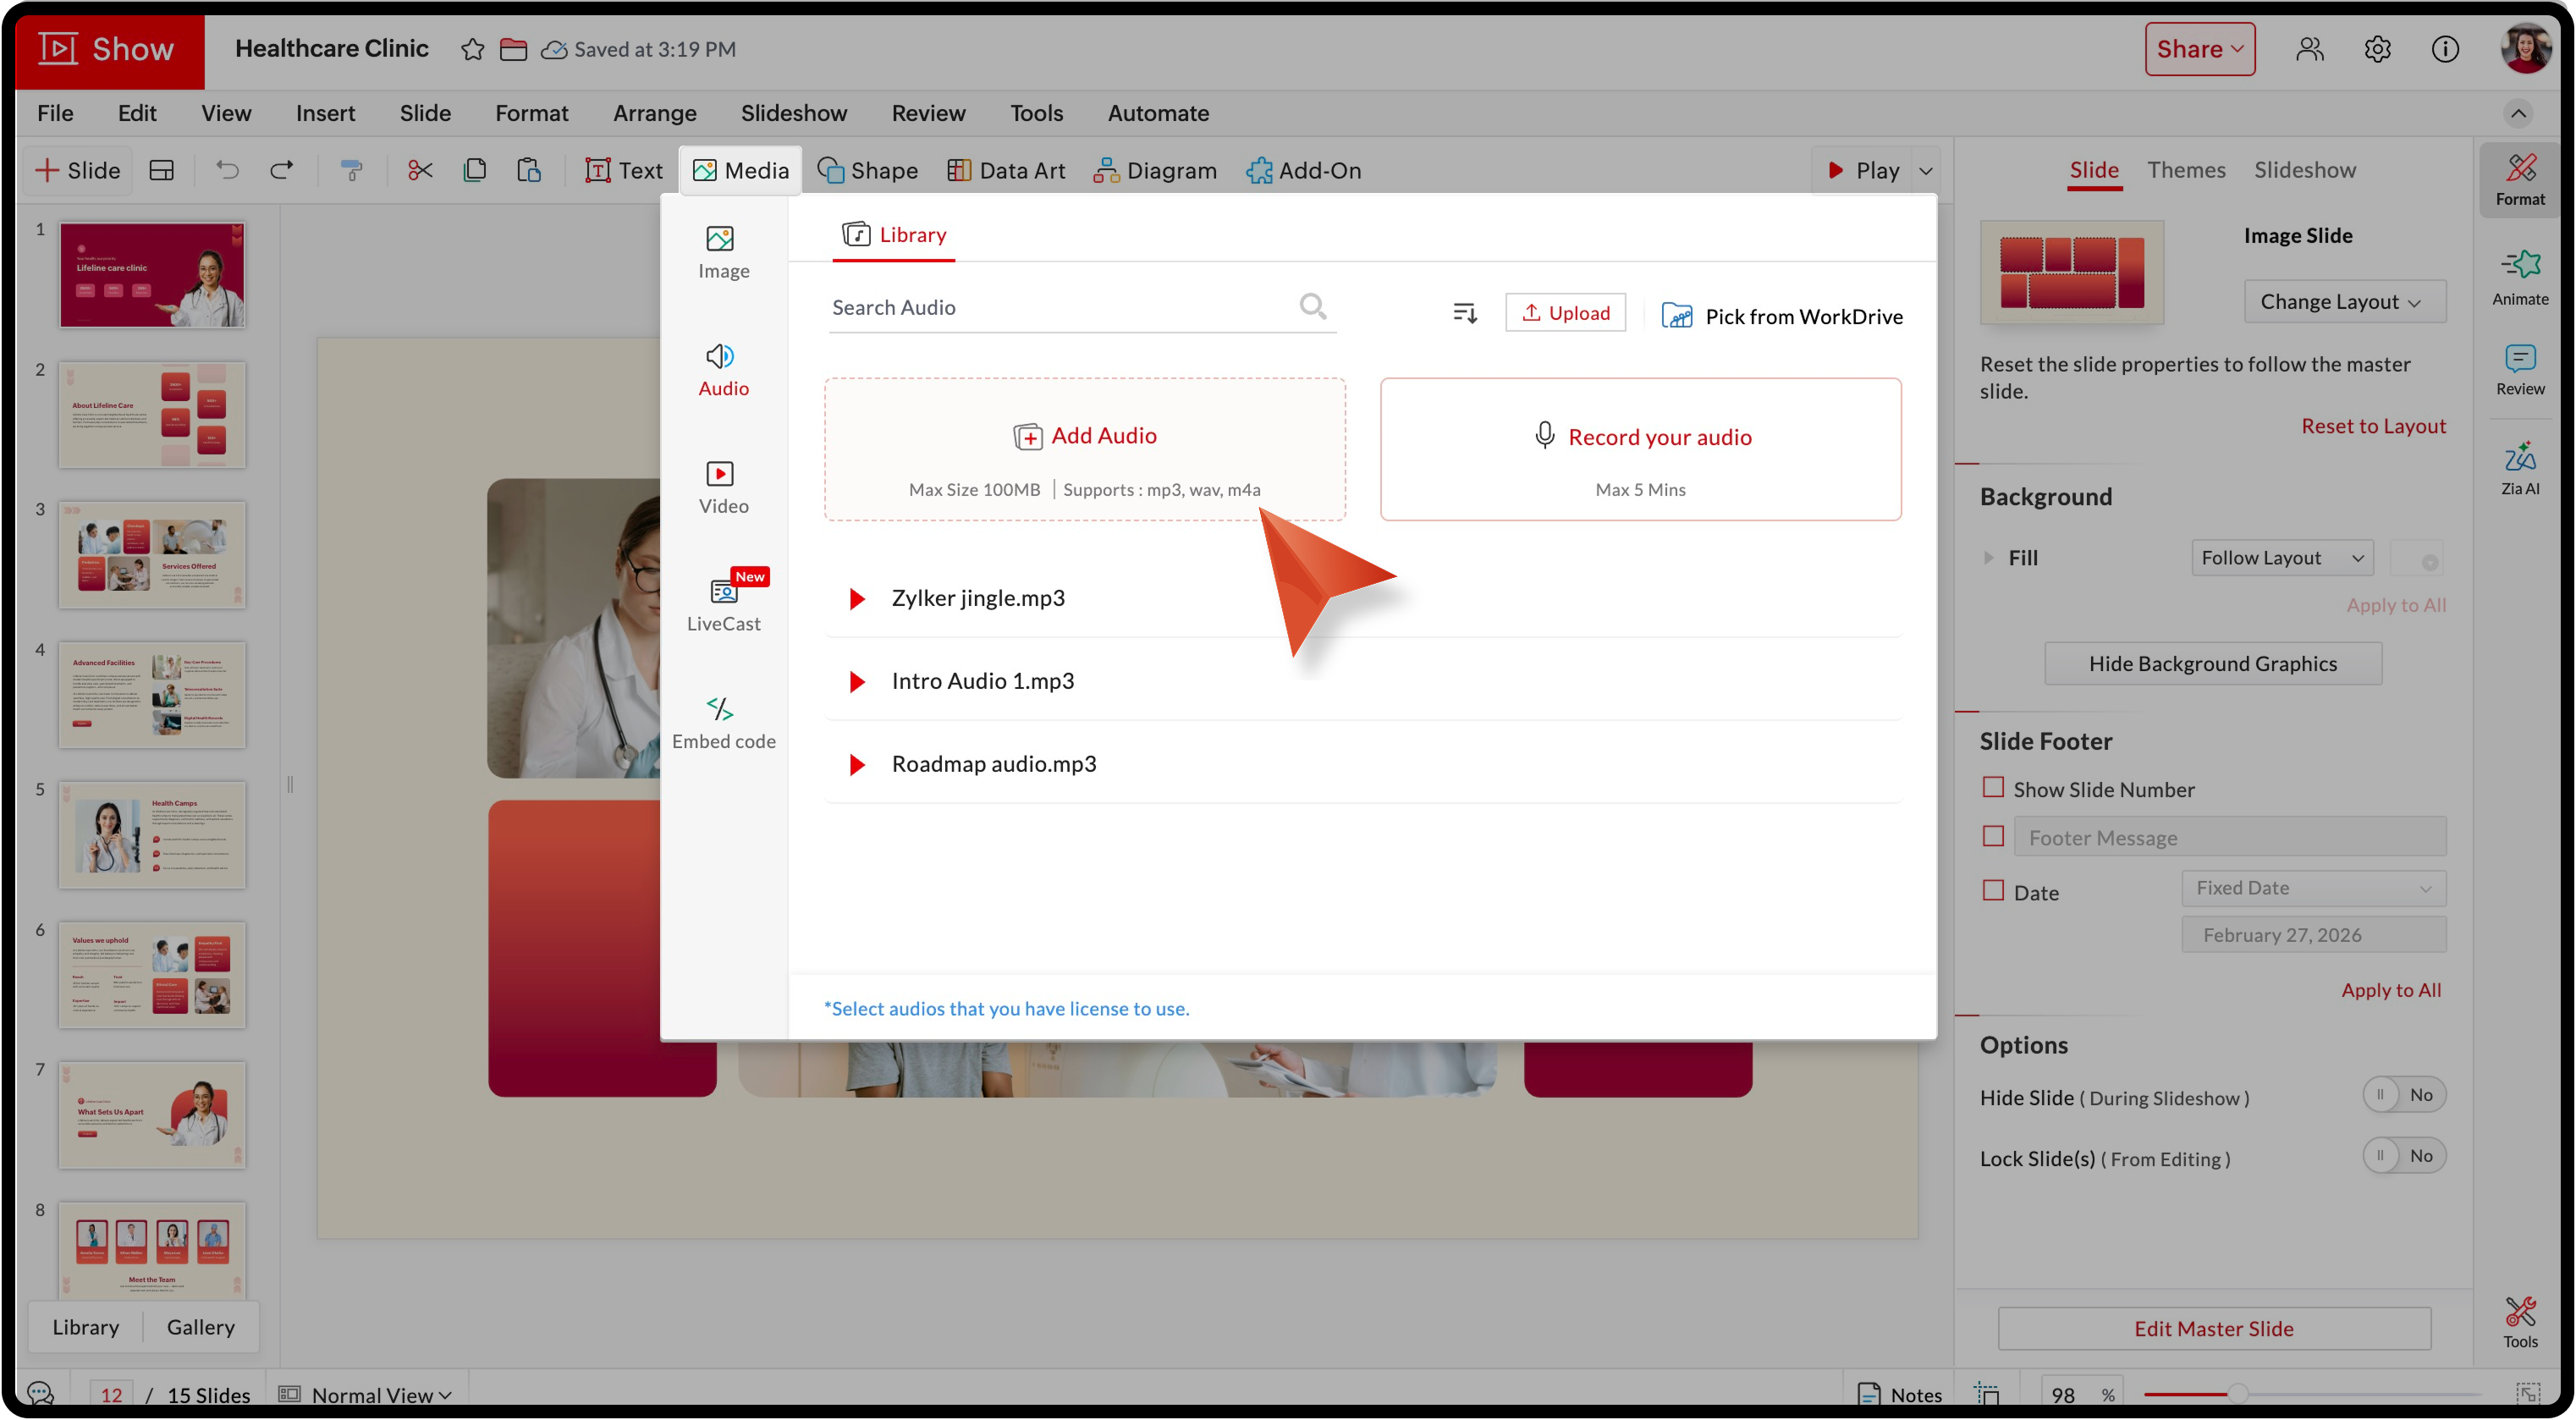Click the zoom slider handle
Screen dimensions: 2576x1420
tap(2237, 1394)
